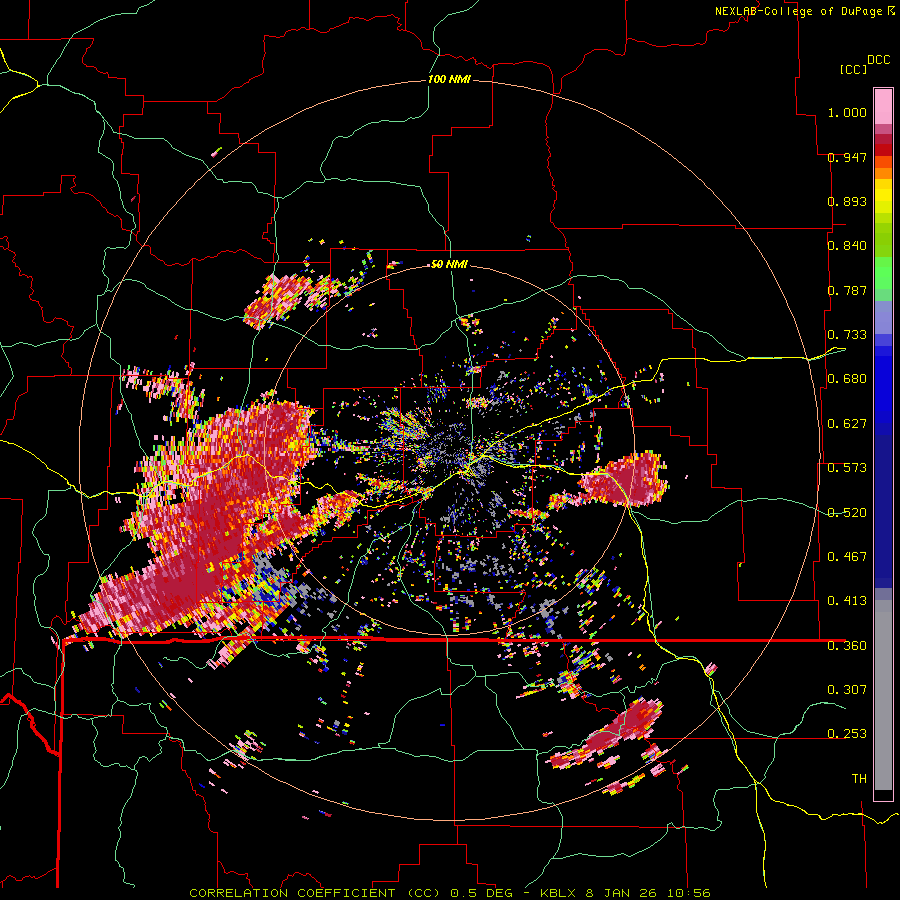
Task: Click the 0.787 scale value
Action: pos(847,290)
